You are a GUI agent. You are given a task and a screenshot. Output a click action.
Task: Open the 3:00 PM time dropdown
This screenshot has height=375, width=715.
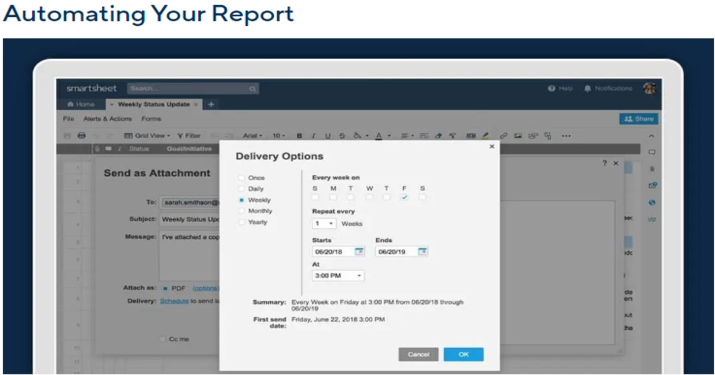click(338, 276)
